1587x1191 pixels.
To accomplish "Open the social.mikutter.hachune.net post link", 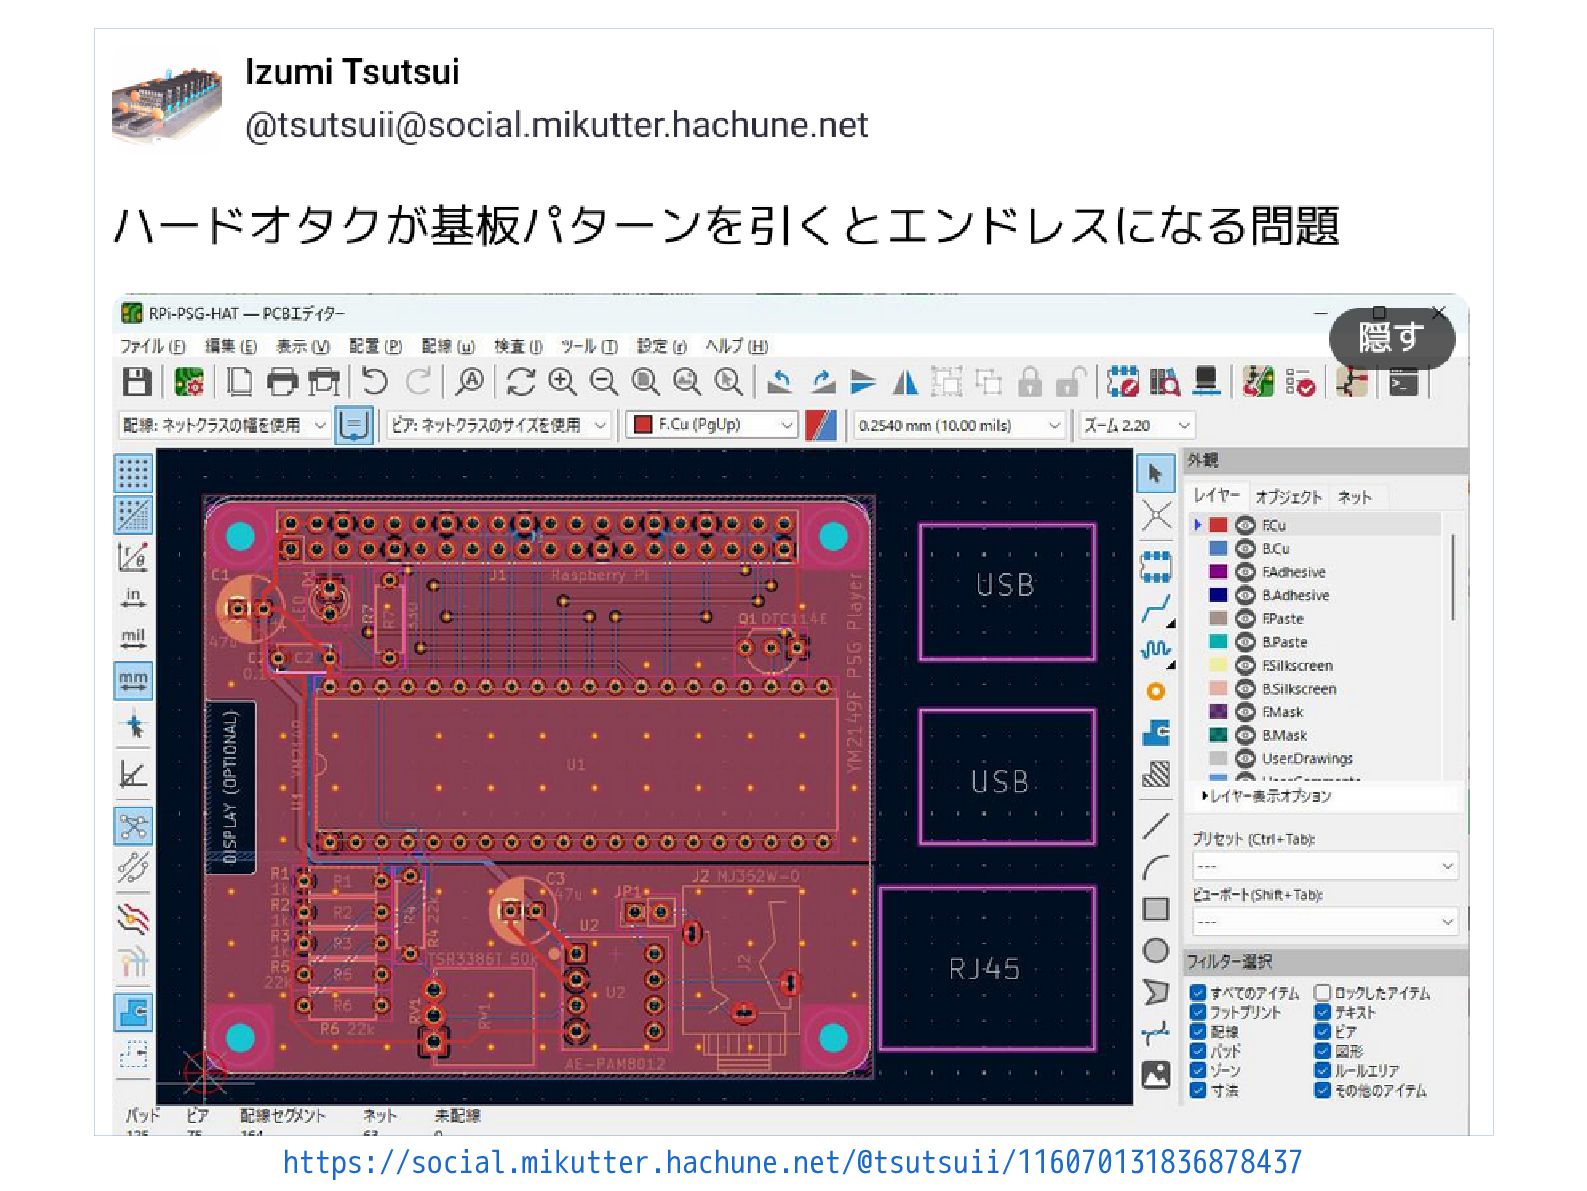I will coord(792,1162).
